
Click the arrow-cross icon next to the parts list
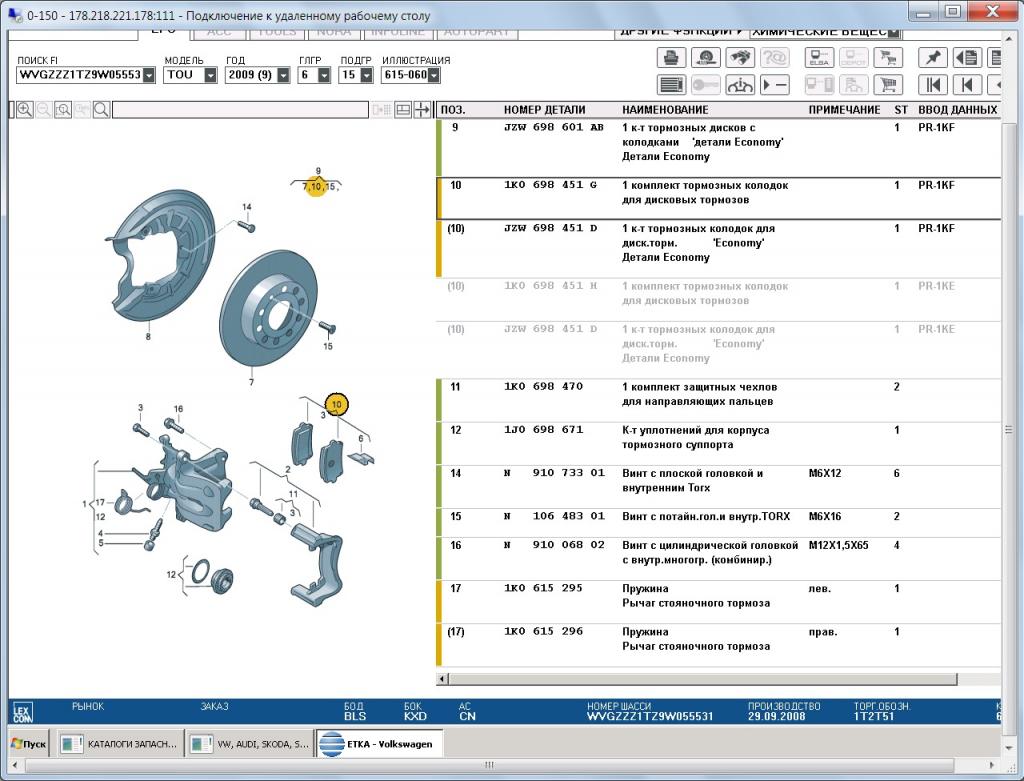[423, 110]
